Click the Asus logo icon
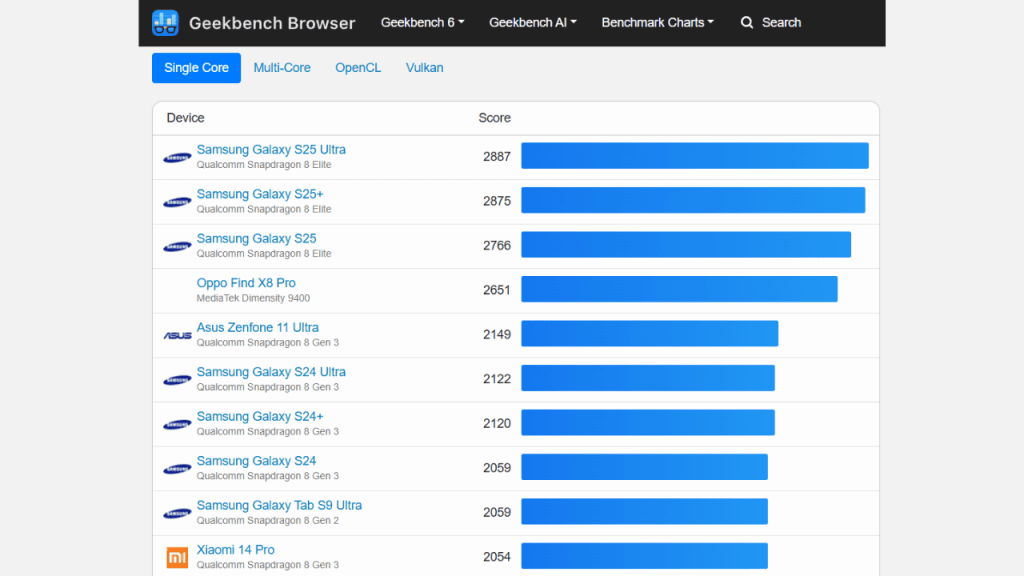The height and width of the screenshot is (576, 1024). (x=177, y=335)
